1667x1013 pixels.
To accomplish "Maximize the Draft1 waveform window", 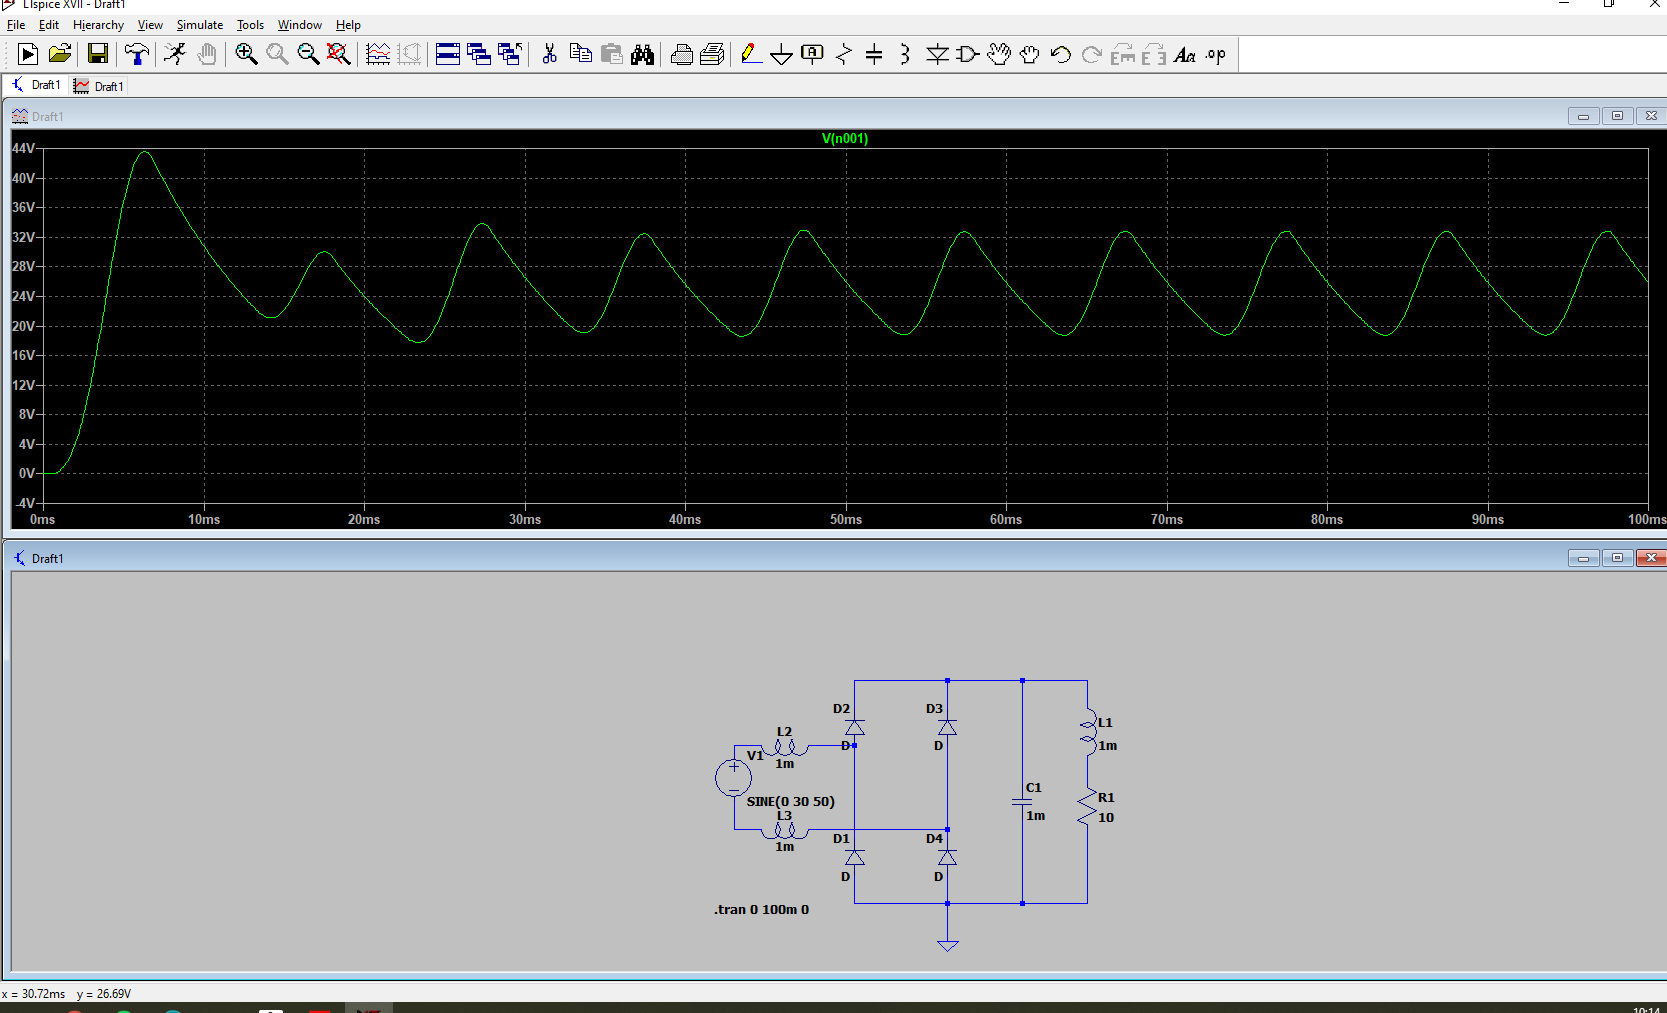I will click(x=1617, y=116).
